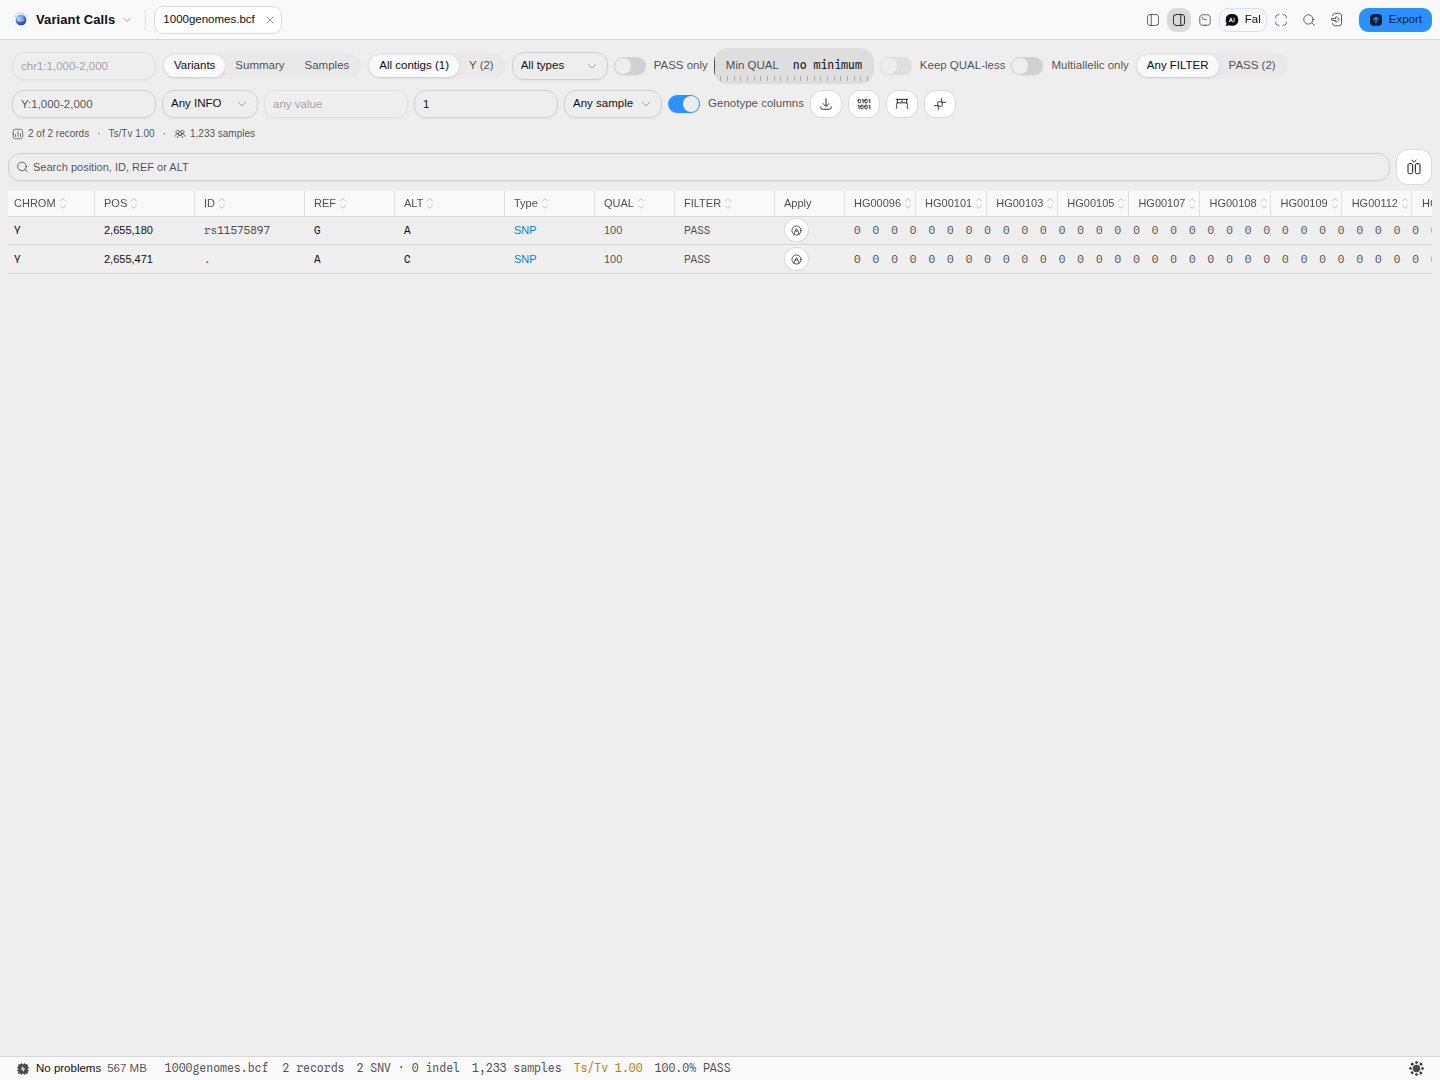Sort by the ALT column header
This screenshot has width=1440, height=1080.
(449, 204)
